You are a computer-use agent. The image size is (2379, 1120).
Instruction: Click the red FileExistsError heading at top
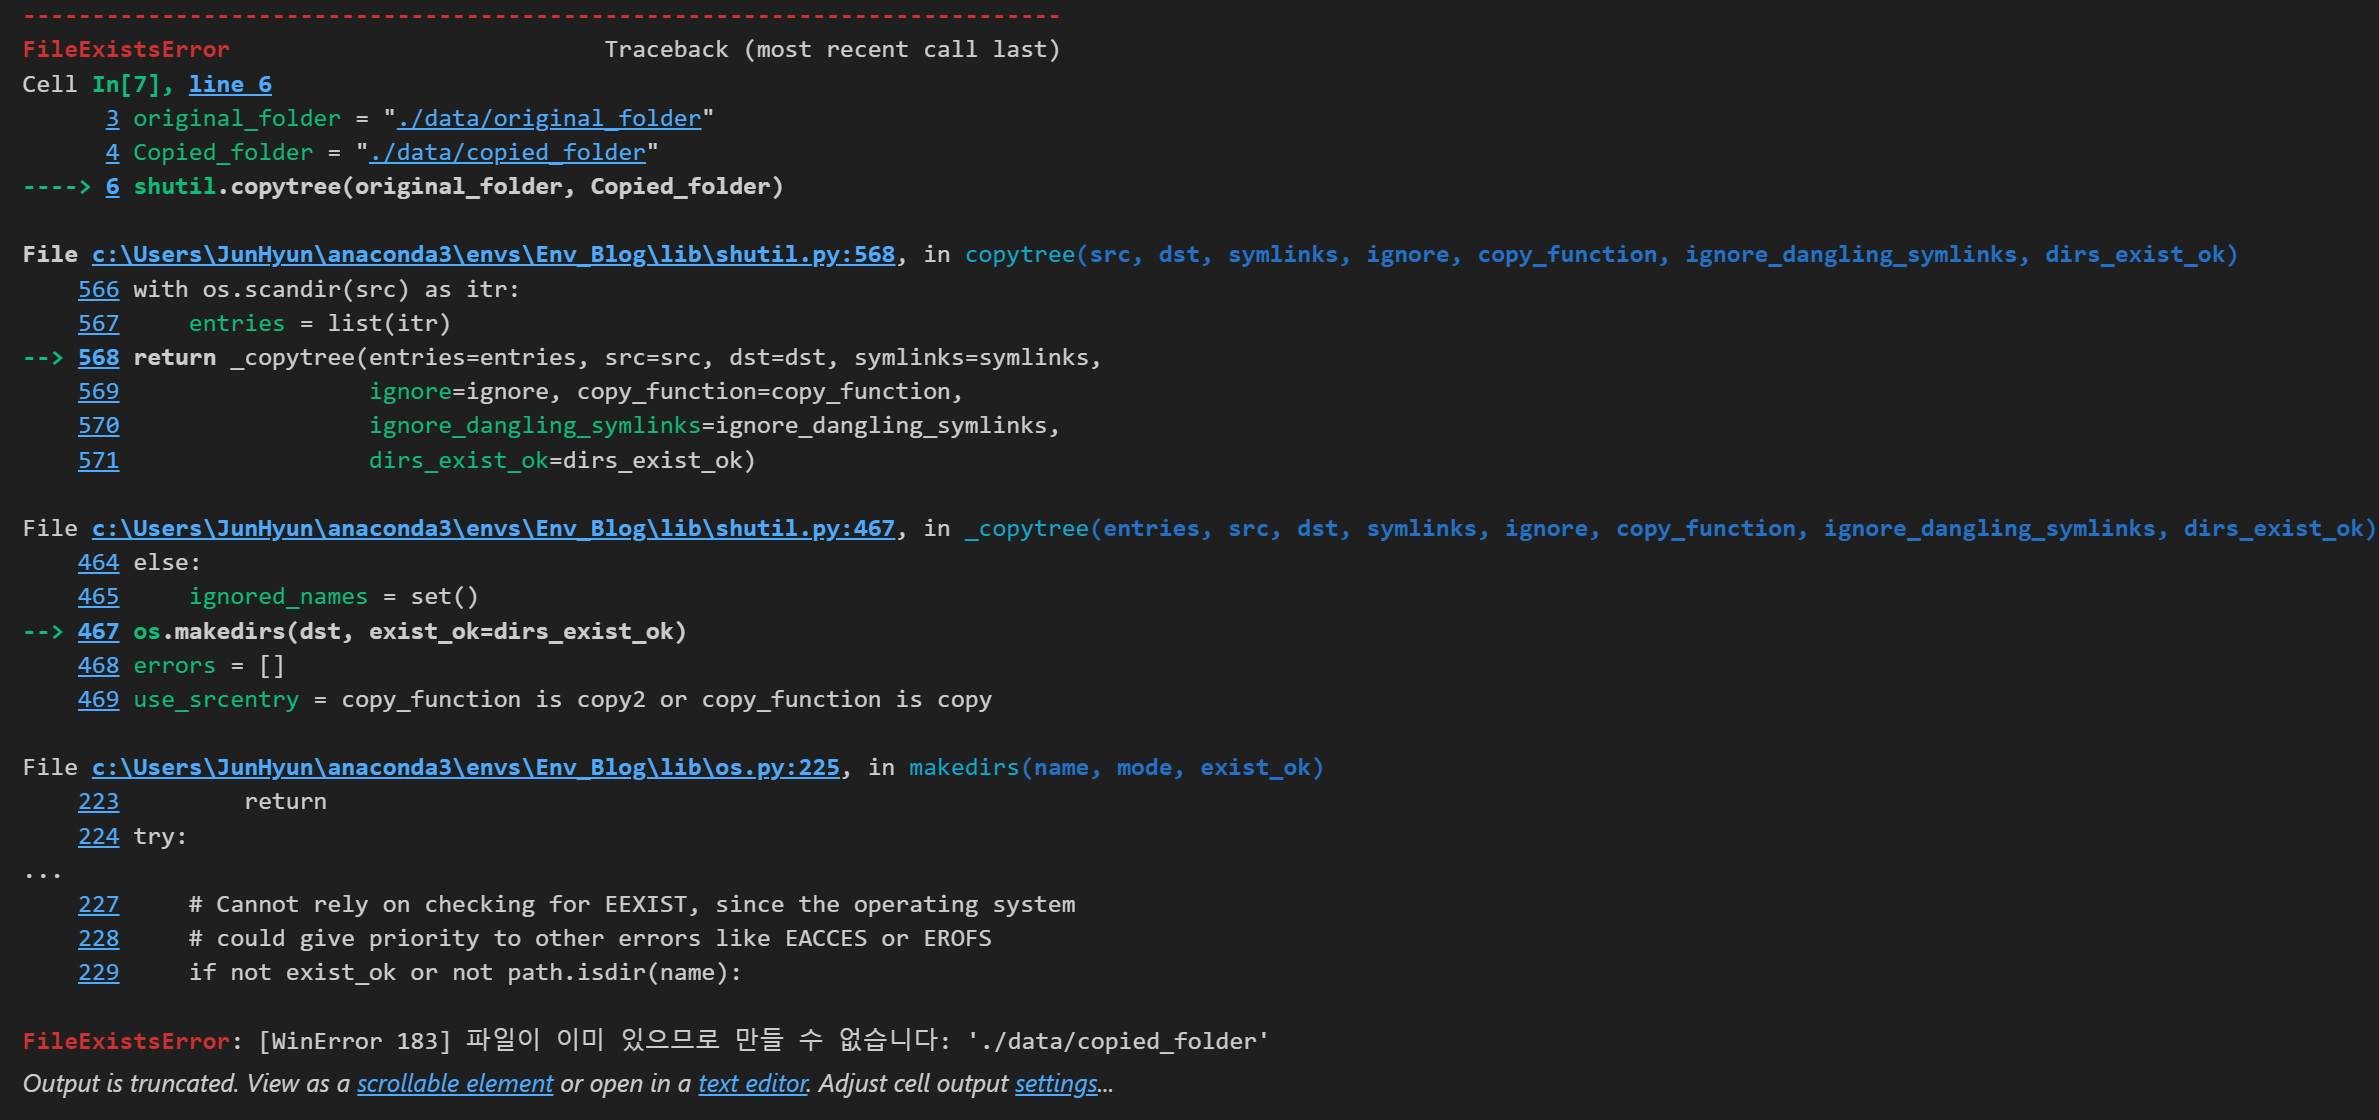point(126,49)
